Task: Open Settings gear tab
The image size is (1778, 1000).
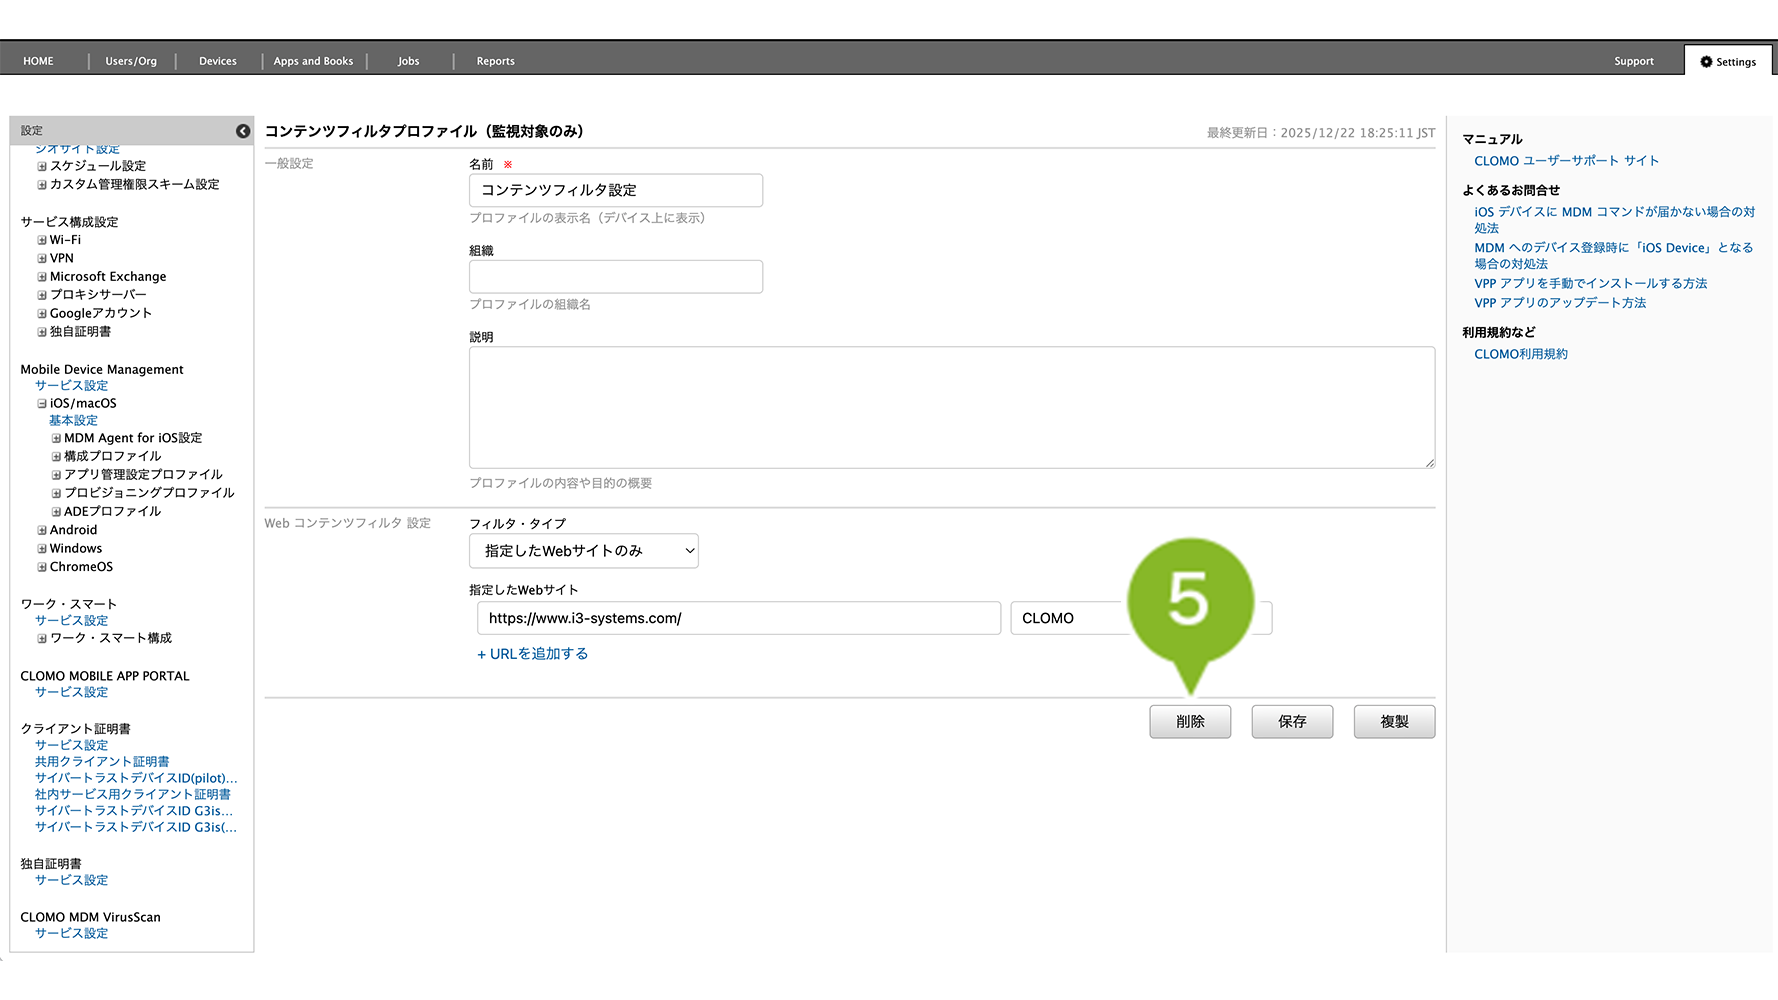Action: (1728, 62)
